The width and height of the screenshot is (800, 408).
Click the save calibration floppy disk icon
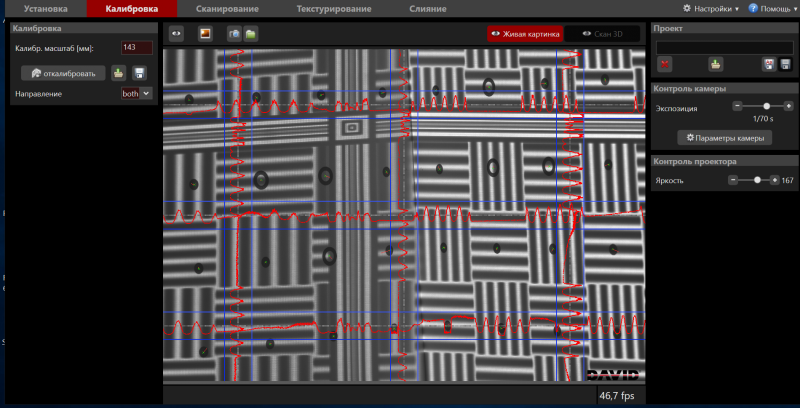click(140, 73)
